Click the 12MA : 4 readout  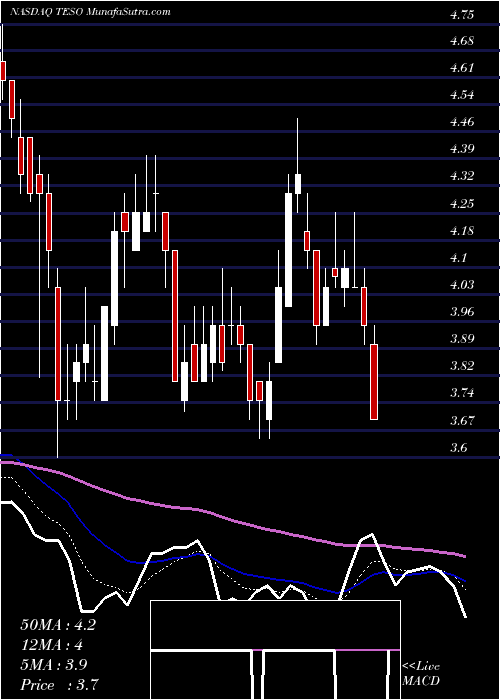click(52, 645)
